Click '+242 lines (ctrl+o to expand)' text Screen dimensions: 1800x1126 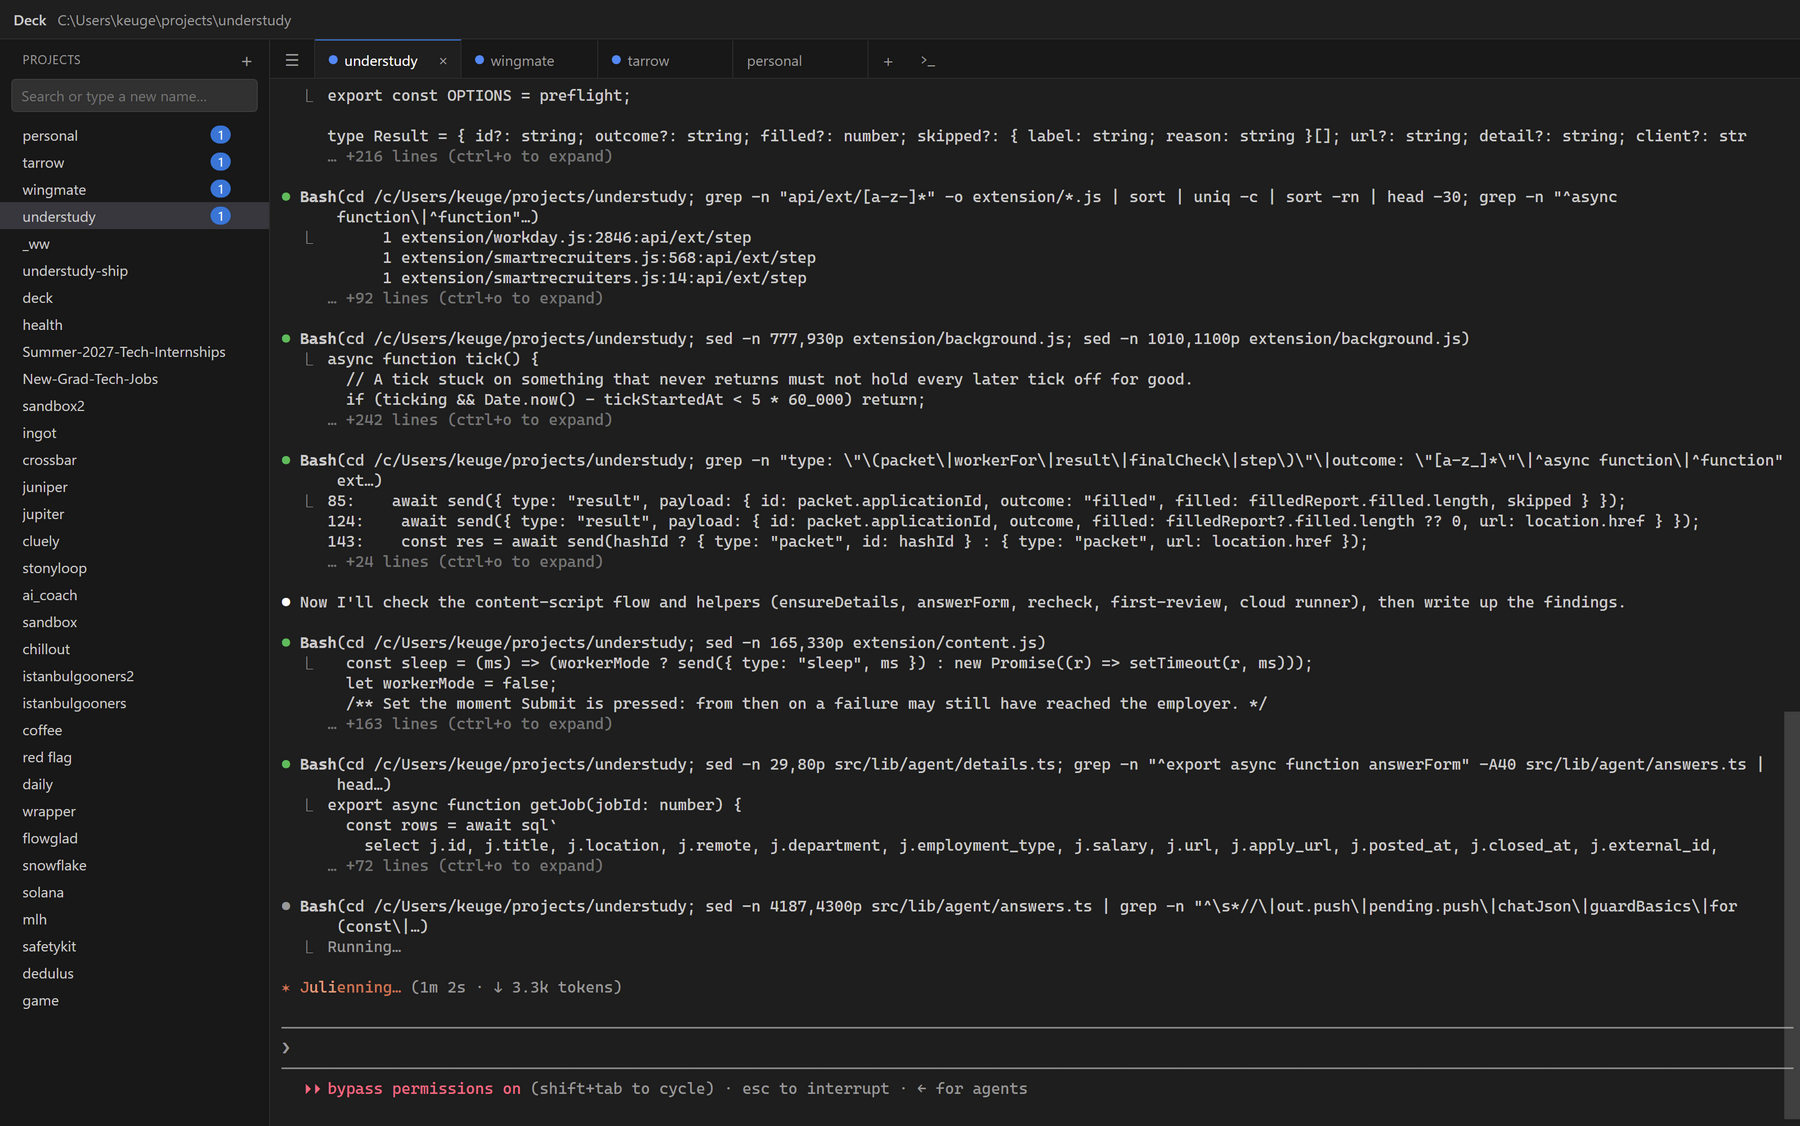click(x=478, y=420)
